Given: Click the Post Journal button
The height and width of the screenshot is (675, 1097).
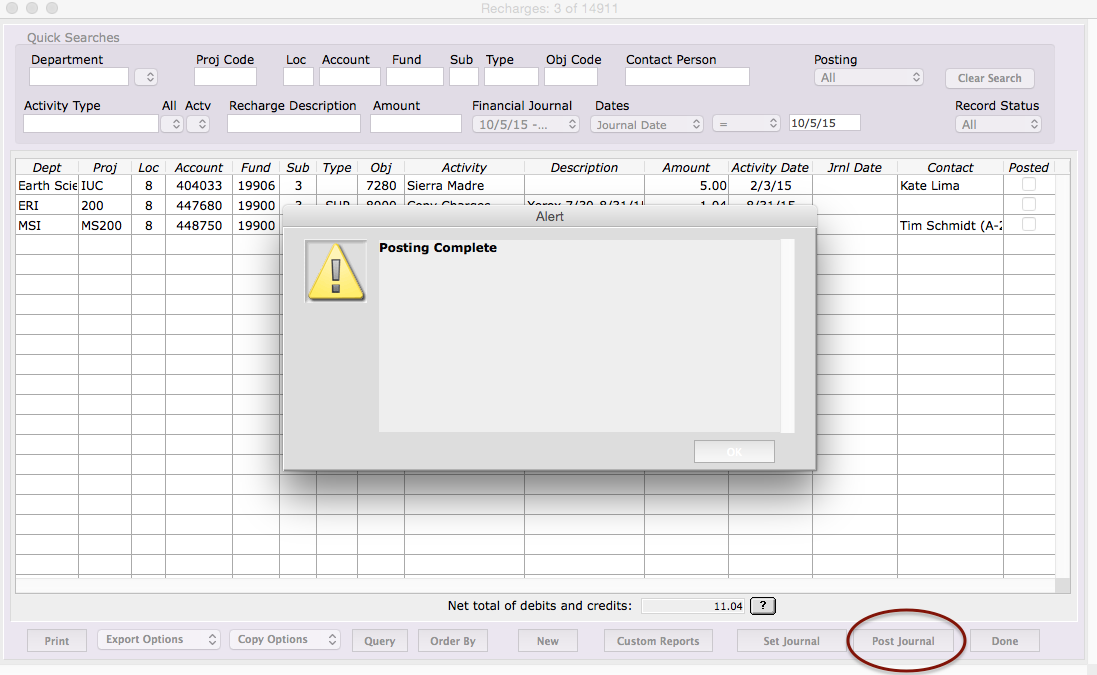Looking at the screenshot, I should coord(903,641).
